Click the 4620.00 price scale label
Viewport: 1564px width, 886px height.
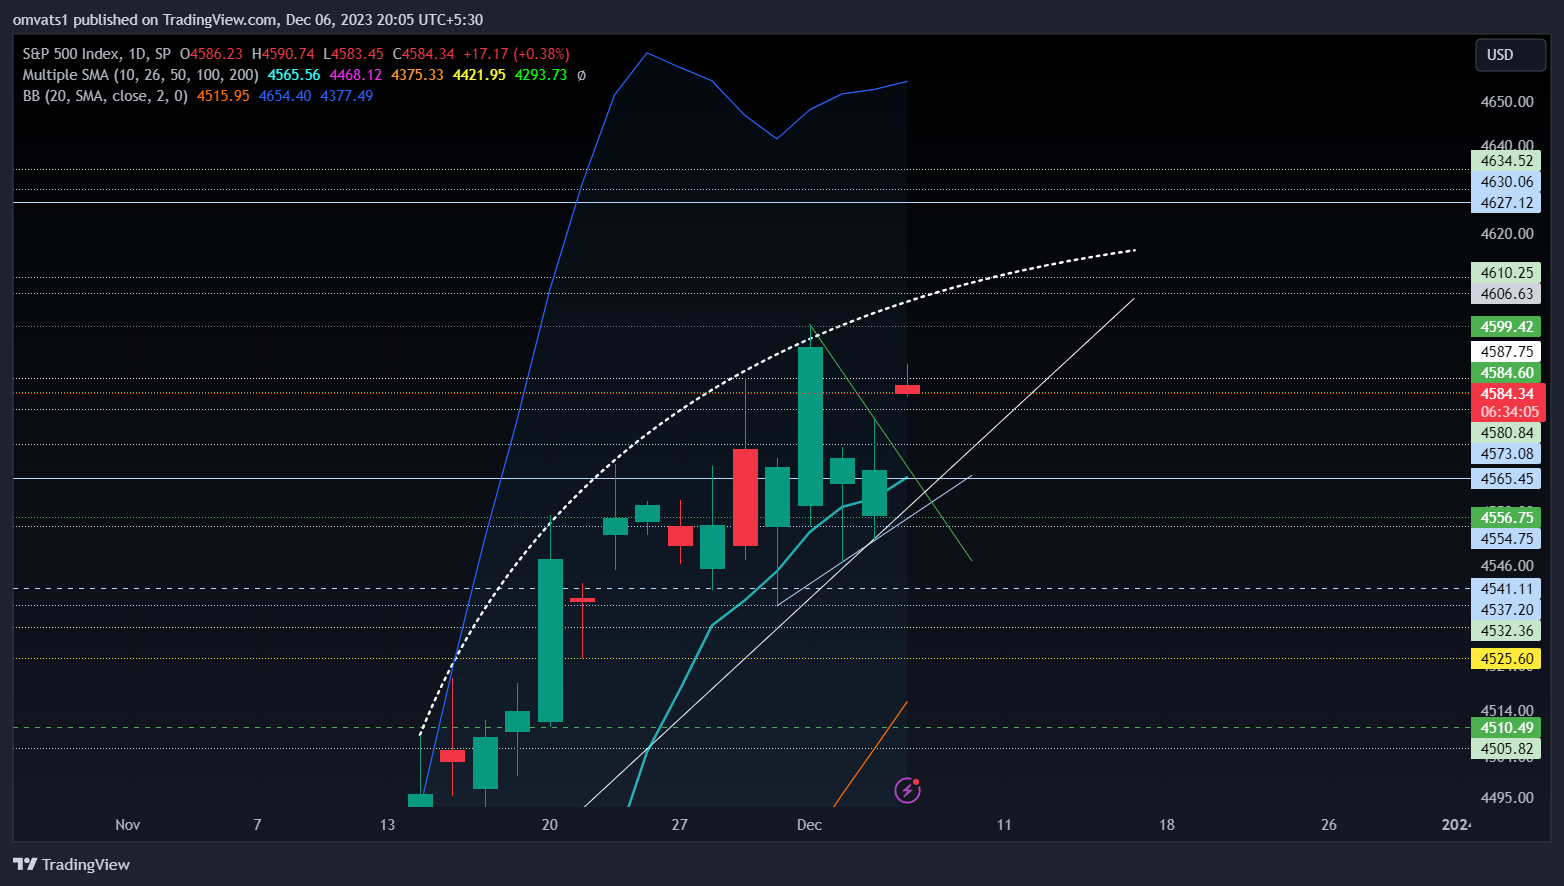[1507, 234]
